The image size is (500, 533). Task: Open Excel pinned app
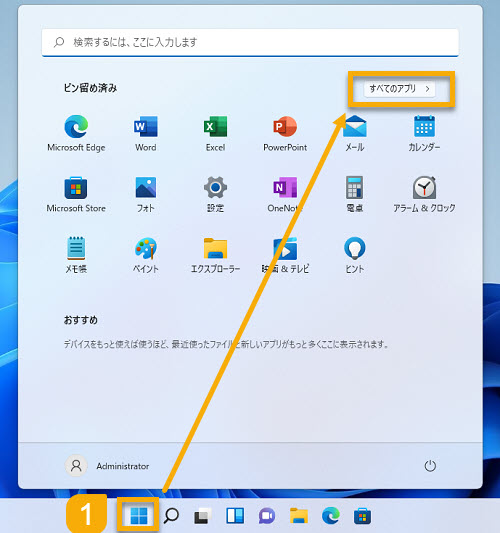click(215, 133)
